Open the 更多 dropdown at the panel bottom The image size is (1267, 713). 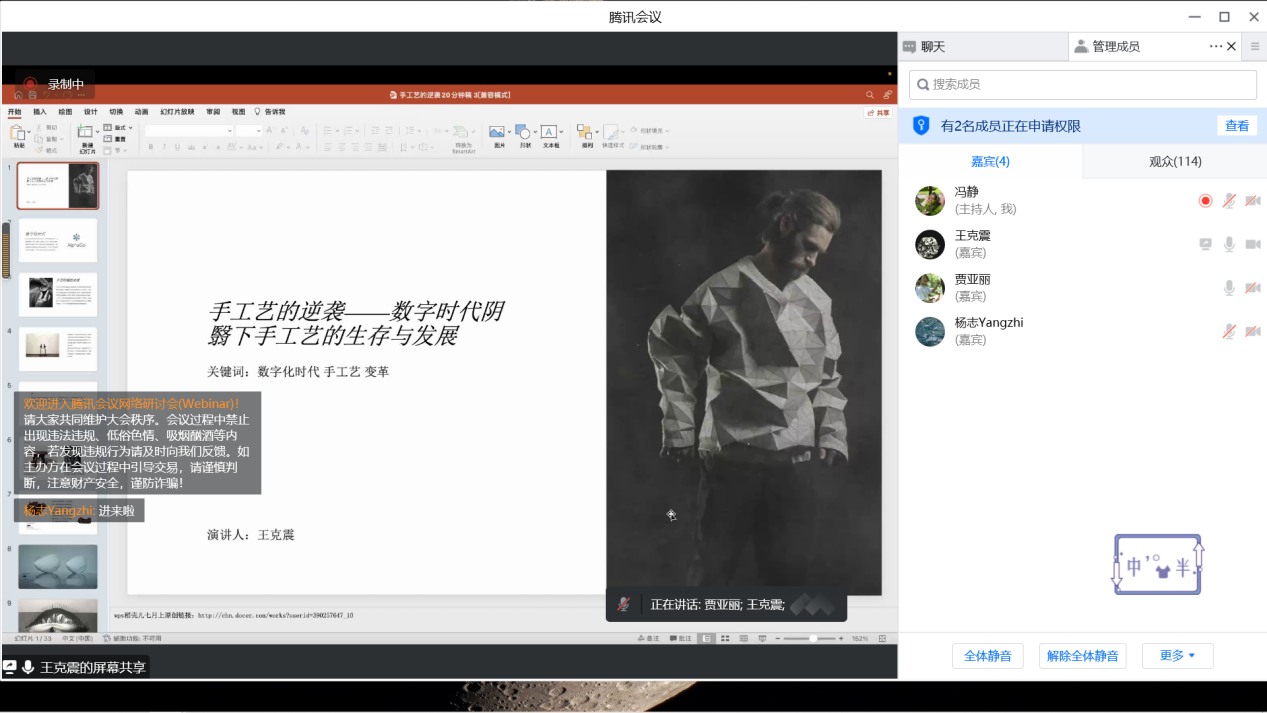1177,656
